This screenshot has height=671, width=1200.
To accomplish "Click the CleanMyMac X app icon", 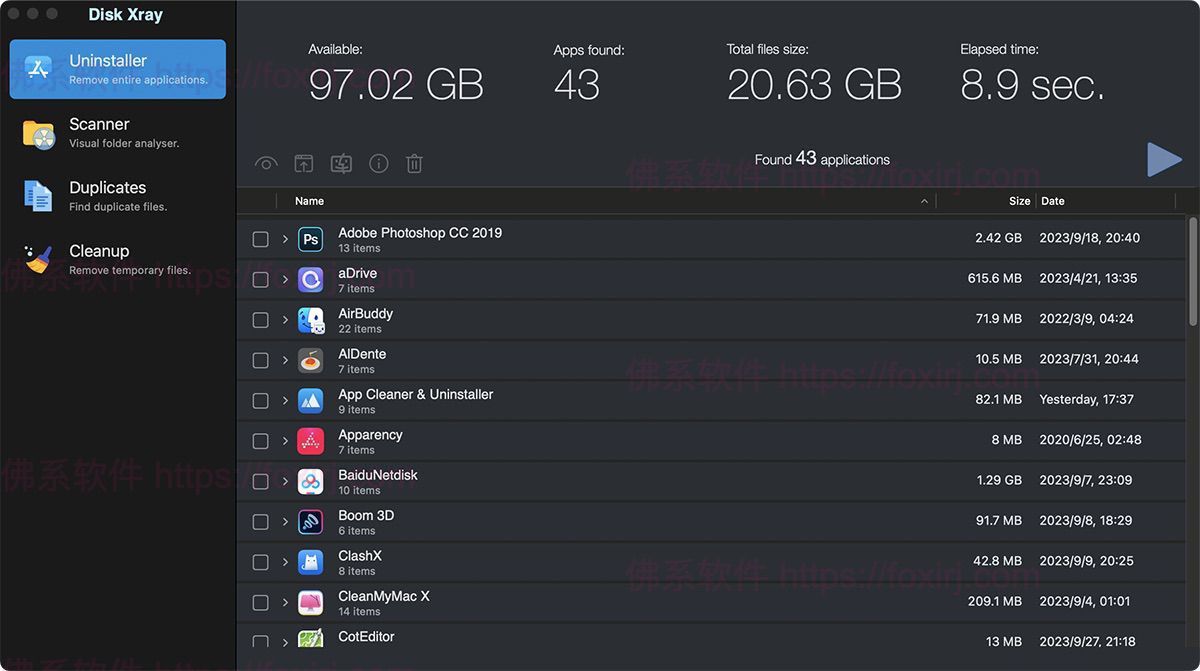I will [x=310, y=603].
